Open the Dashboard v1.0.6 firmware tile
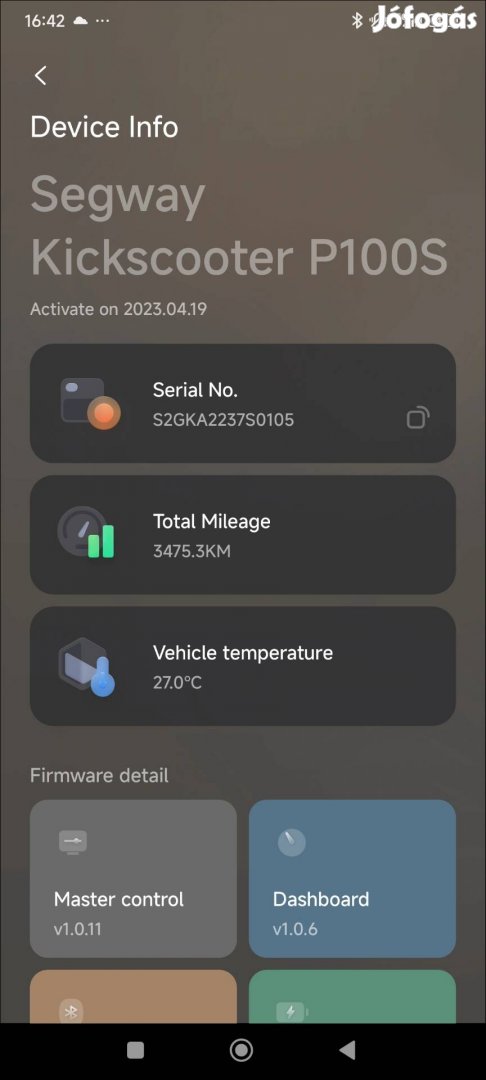 click(x=352, y=878)
